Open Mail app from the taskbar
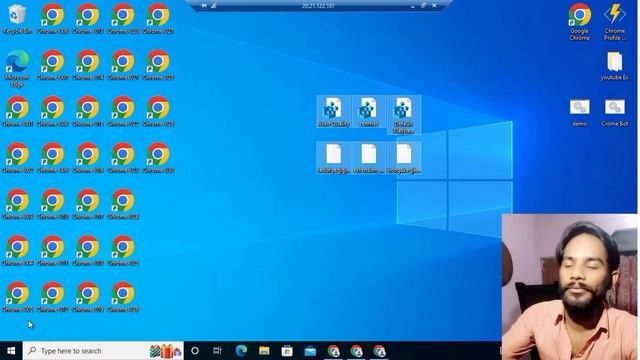The height and width of the screenshot is (360, 640). tap(310, 351)
